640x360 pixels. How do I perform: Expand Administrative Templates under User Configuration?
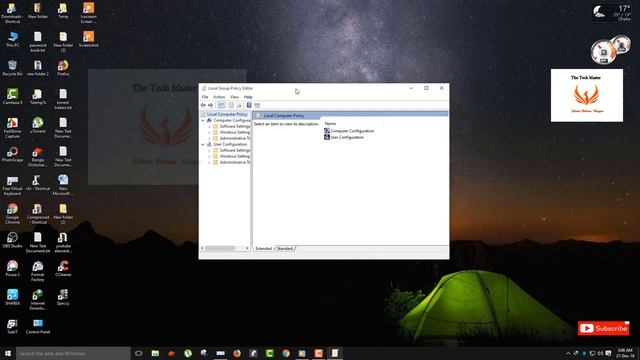point(209,162)
